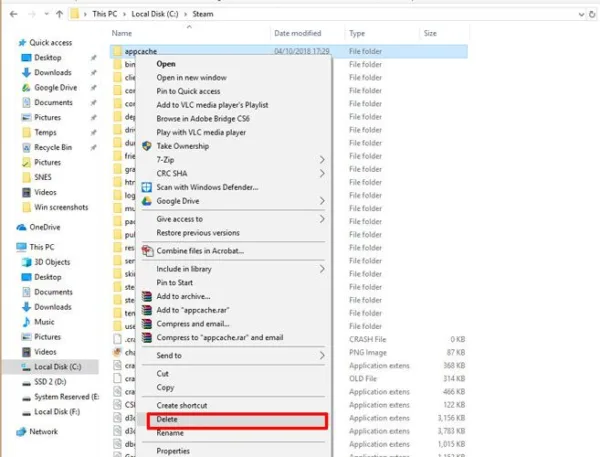Click the back arrow navigation icon
This screenshot has width=600, height=457.
click(x=14, y=14)
